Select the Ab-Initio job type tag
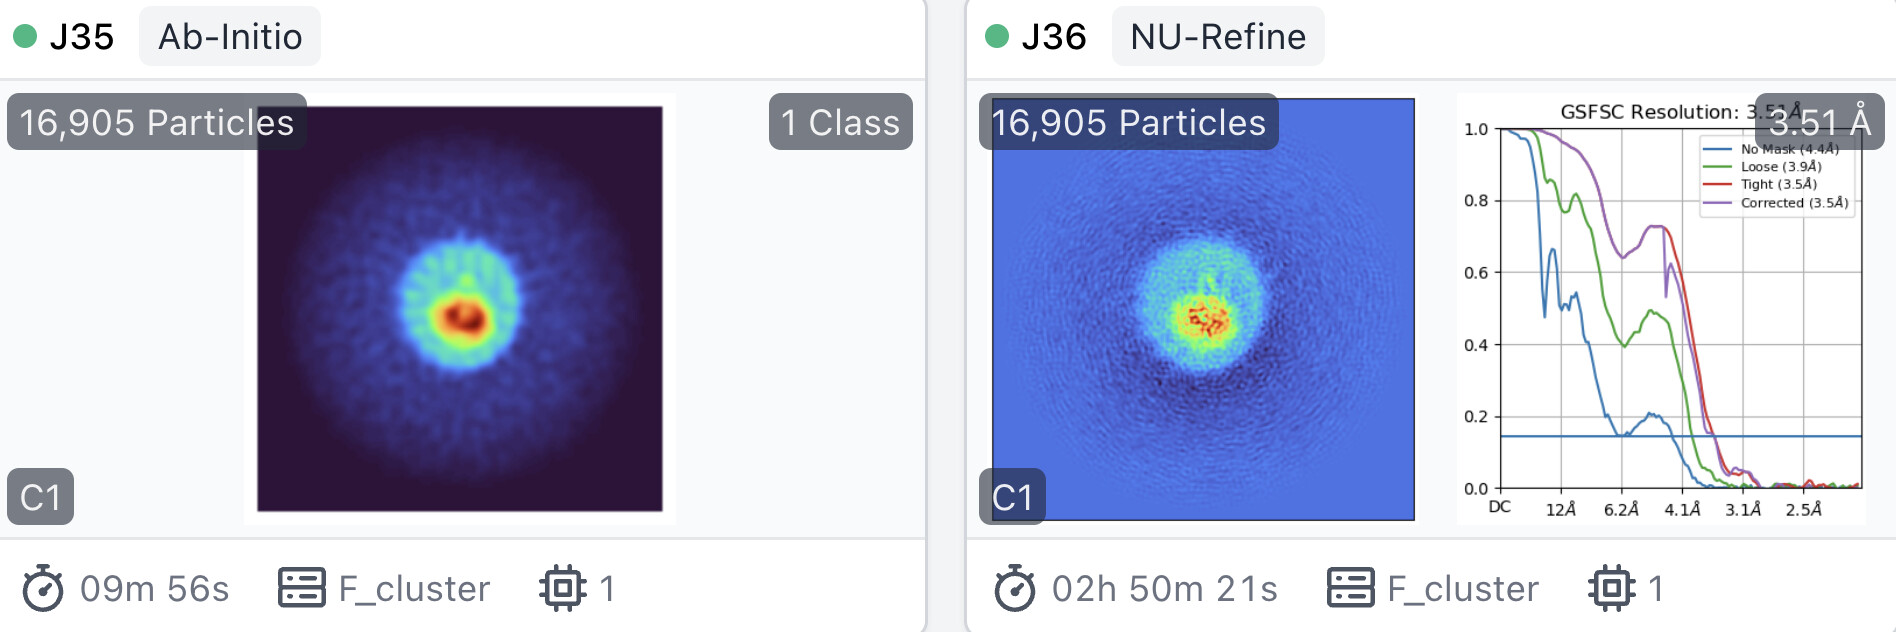Screen dimensions: 1896x632 pos(230,36)
